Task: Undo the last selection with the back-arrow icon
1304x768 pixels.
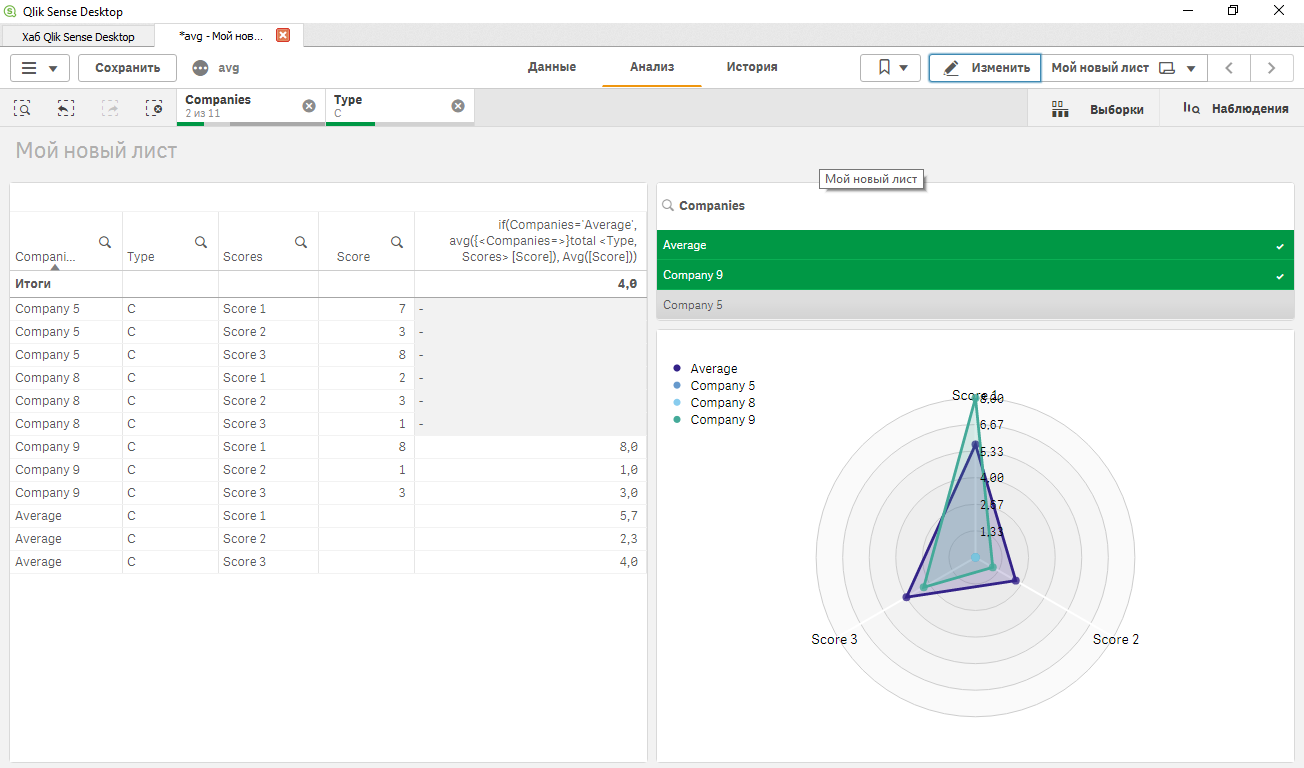Action: (x=65, y=108)
